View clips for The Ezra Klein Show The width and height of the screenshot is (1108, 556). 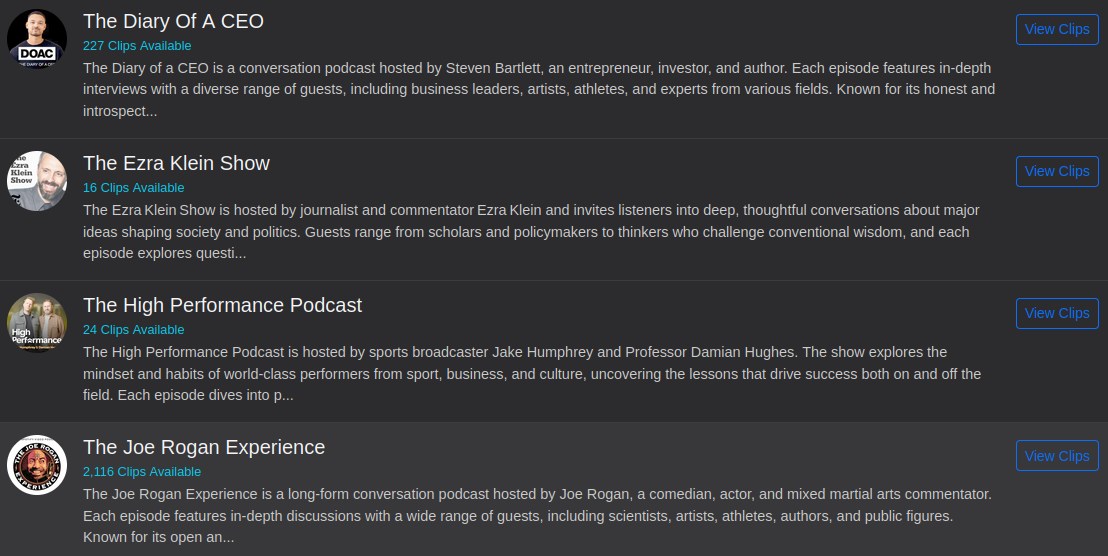[x=1056, y=171]
